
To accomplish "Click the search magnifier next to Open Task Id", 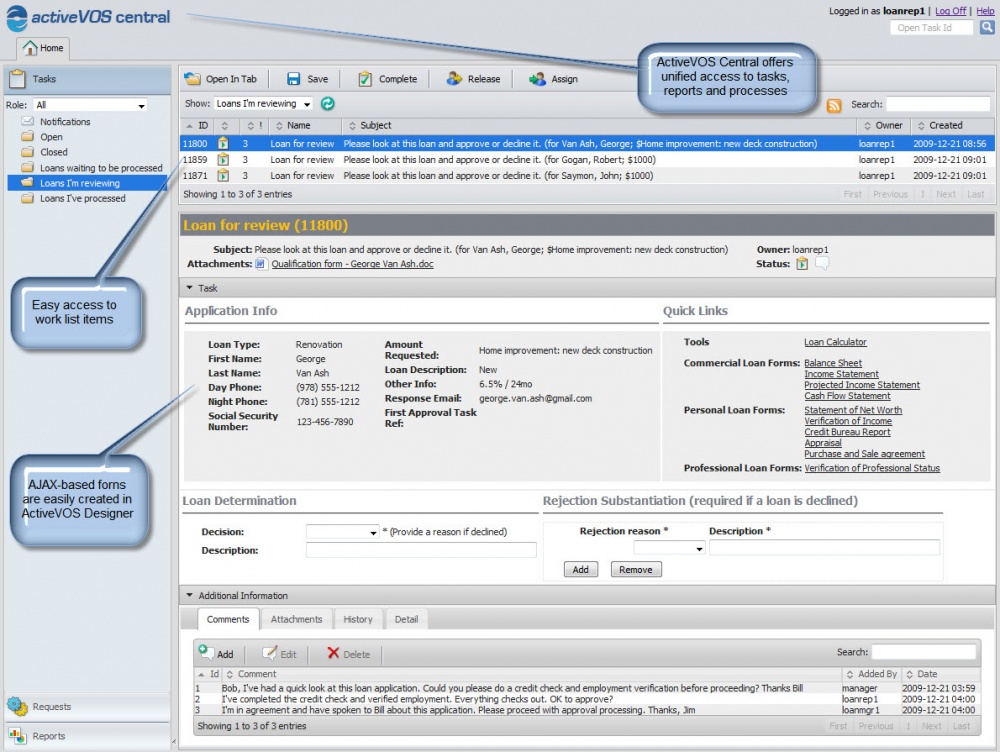I will [x=987, y=27].
